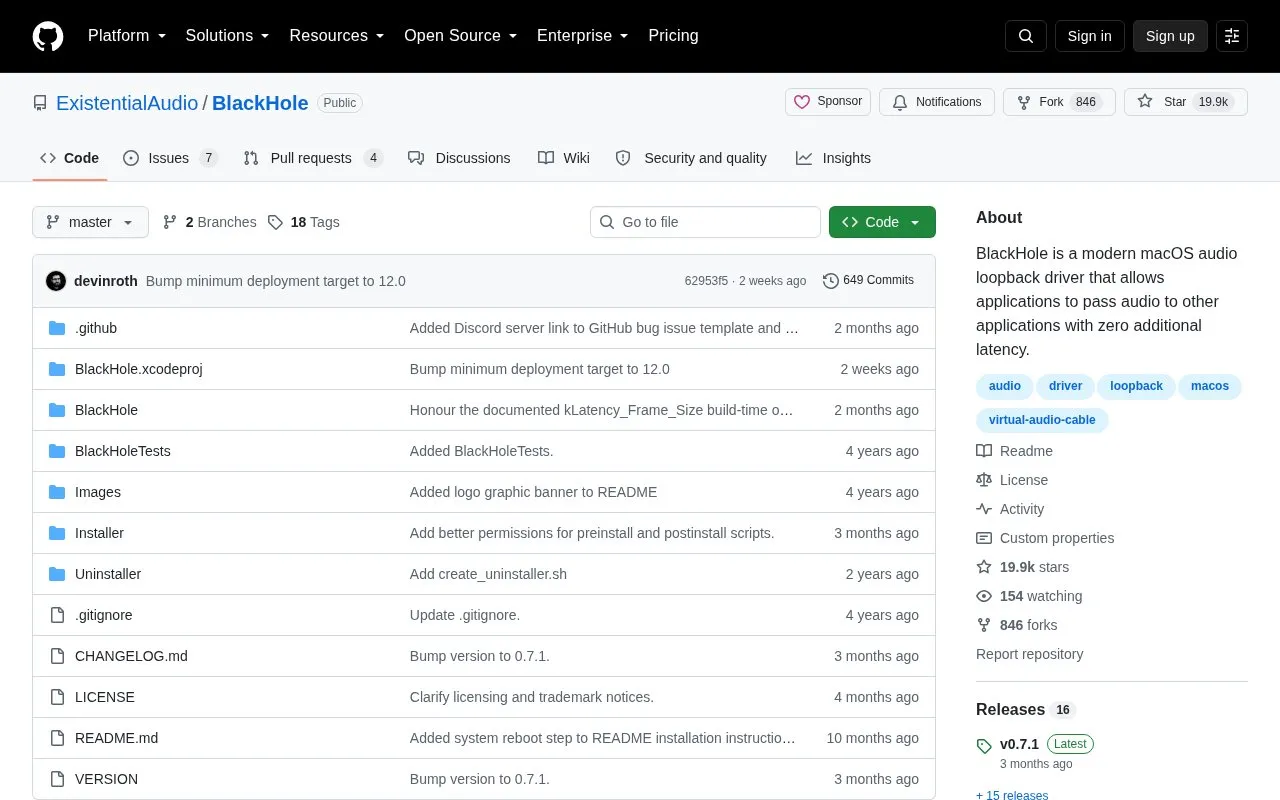This screenshot has width=1280, height=800.
Task: Expand the Enterprise menu
Action: [582, 36]
